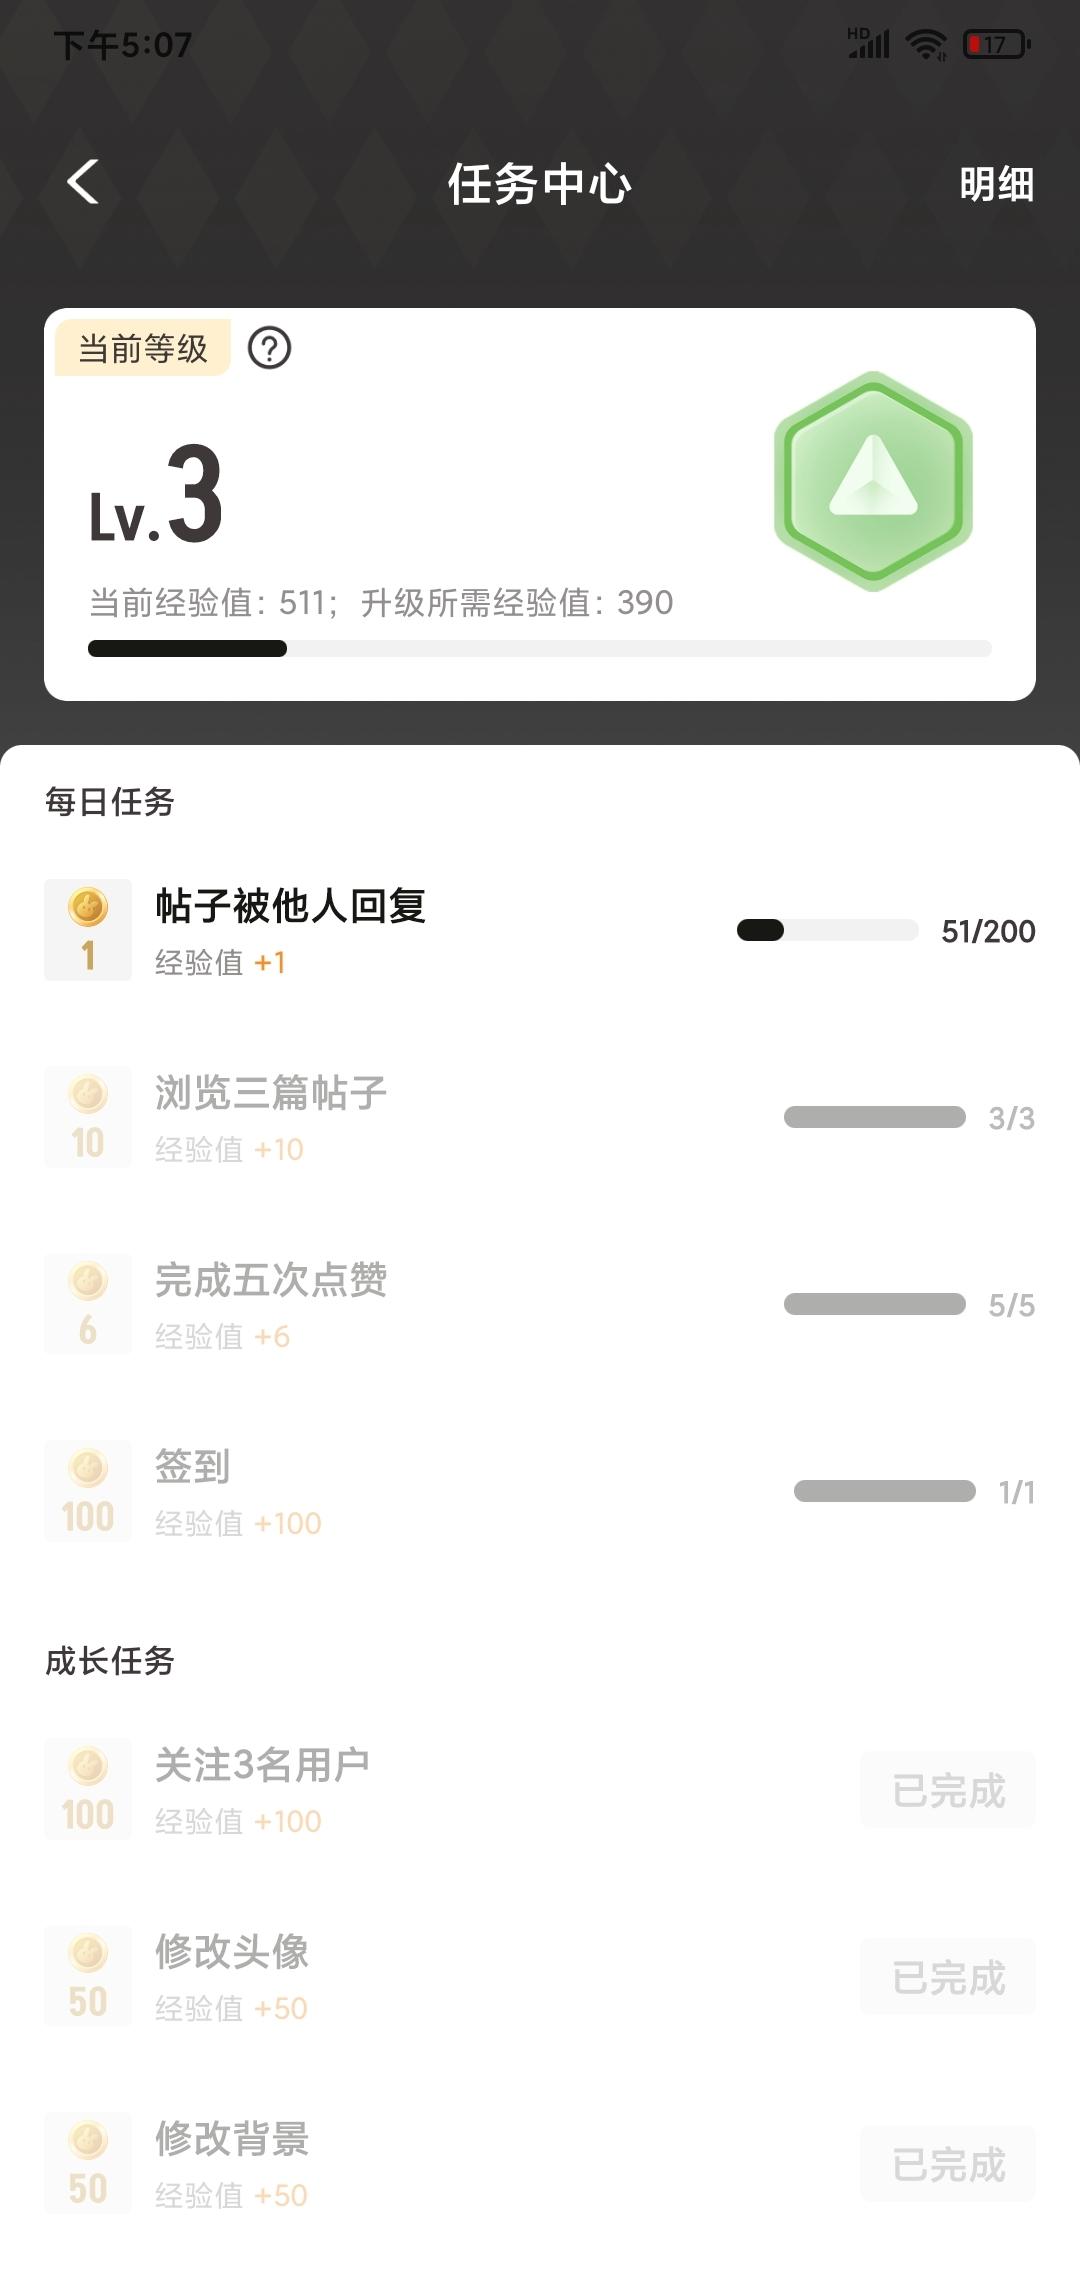This screenshot has height=2280, width=1080.
Task: Tap the 51/200 reply progress bar
Action: pos(827,930)
